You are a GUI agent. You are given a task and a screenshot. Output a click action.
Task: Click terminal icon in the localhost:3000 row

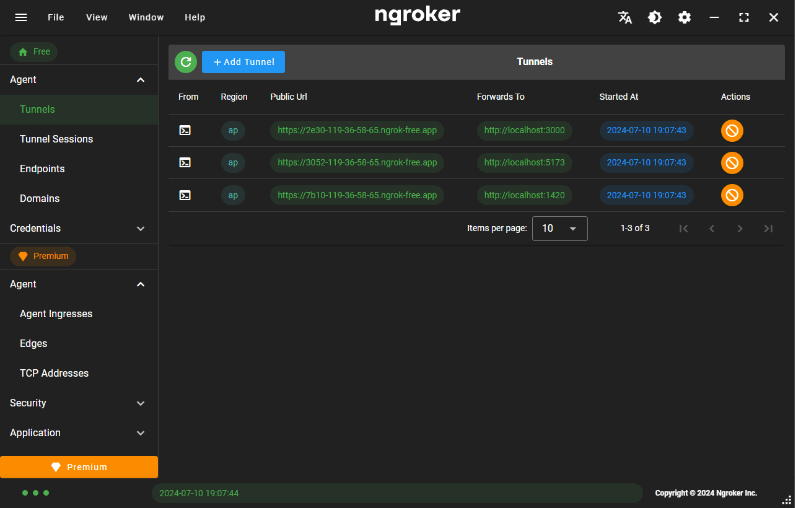(185, 130)
